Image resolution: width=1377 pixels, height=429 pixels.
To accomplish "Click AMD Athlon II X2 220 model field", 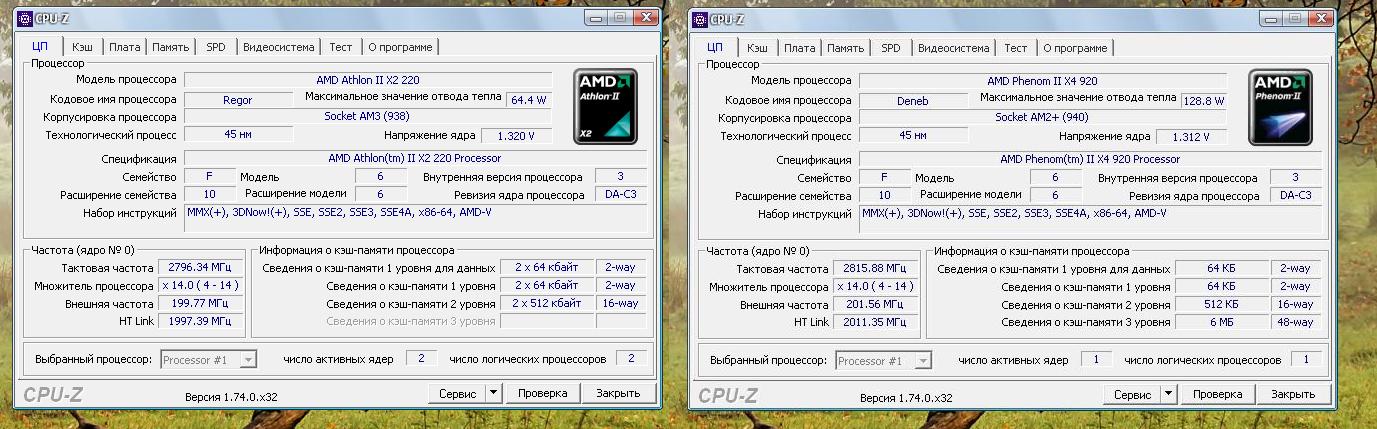I will coord(368,80).
